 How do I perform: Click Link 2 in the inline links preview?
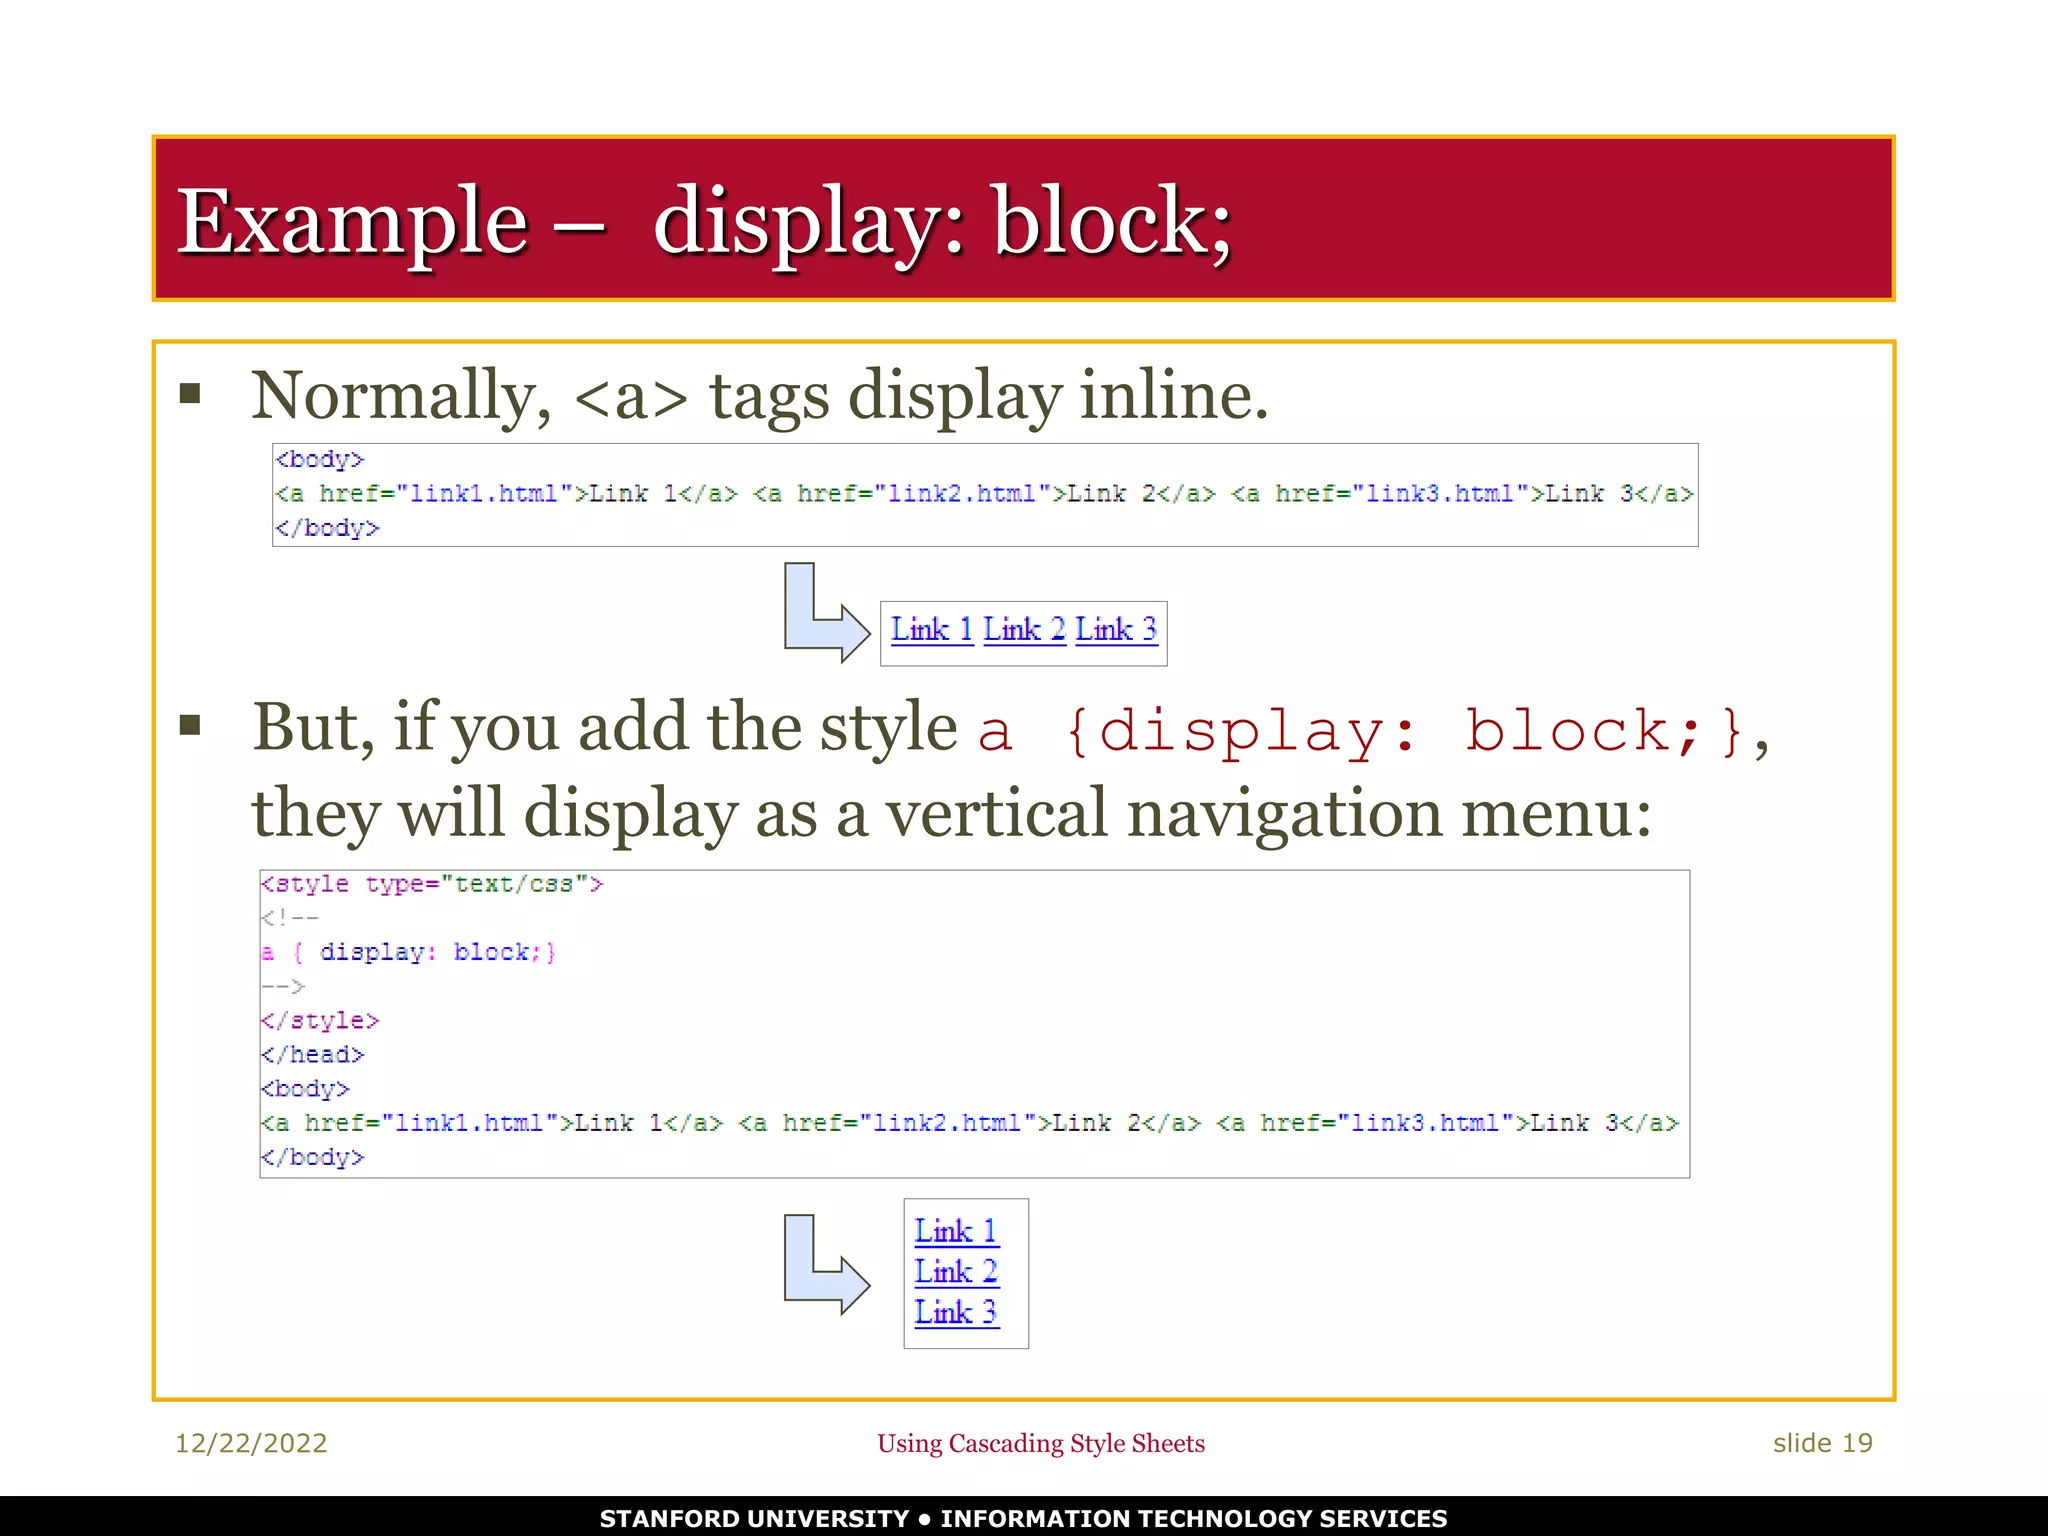1024,630
